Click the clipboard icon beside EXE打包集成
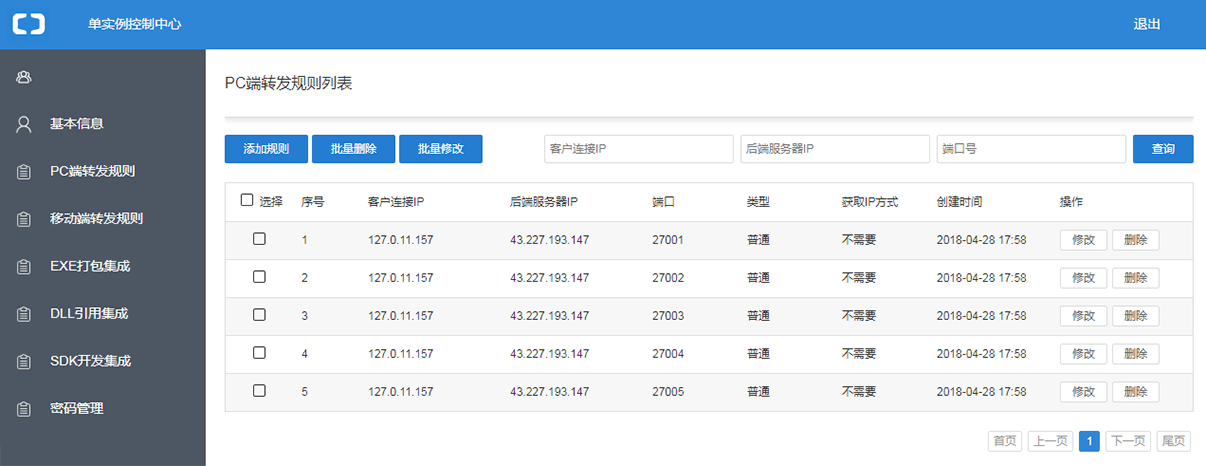The image size is (1206, 466). tap(25, 266)
